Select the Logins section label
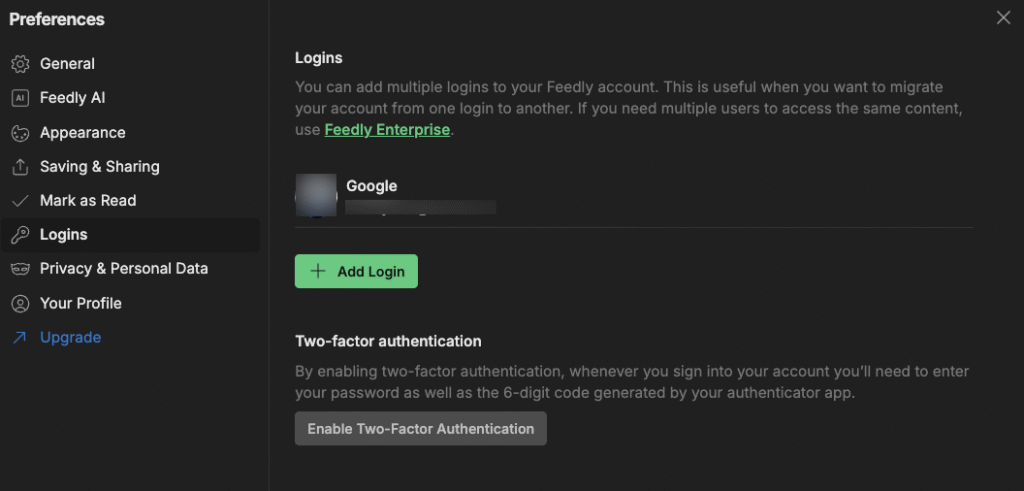The height and width of the screenshot is (491, 1024). [63, 234]
